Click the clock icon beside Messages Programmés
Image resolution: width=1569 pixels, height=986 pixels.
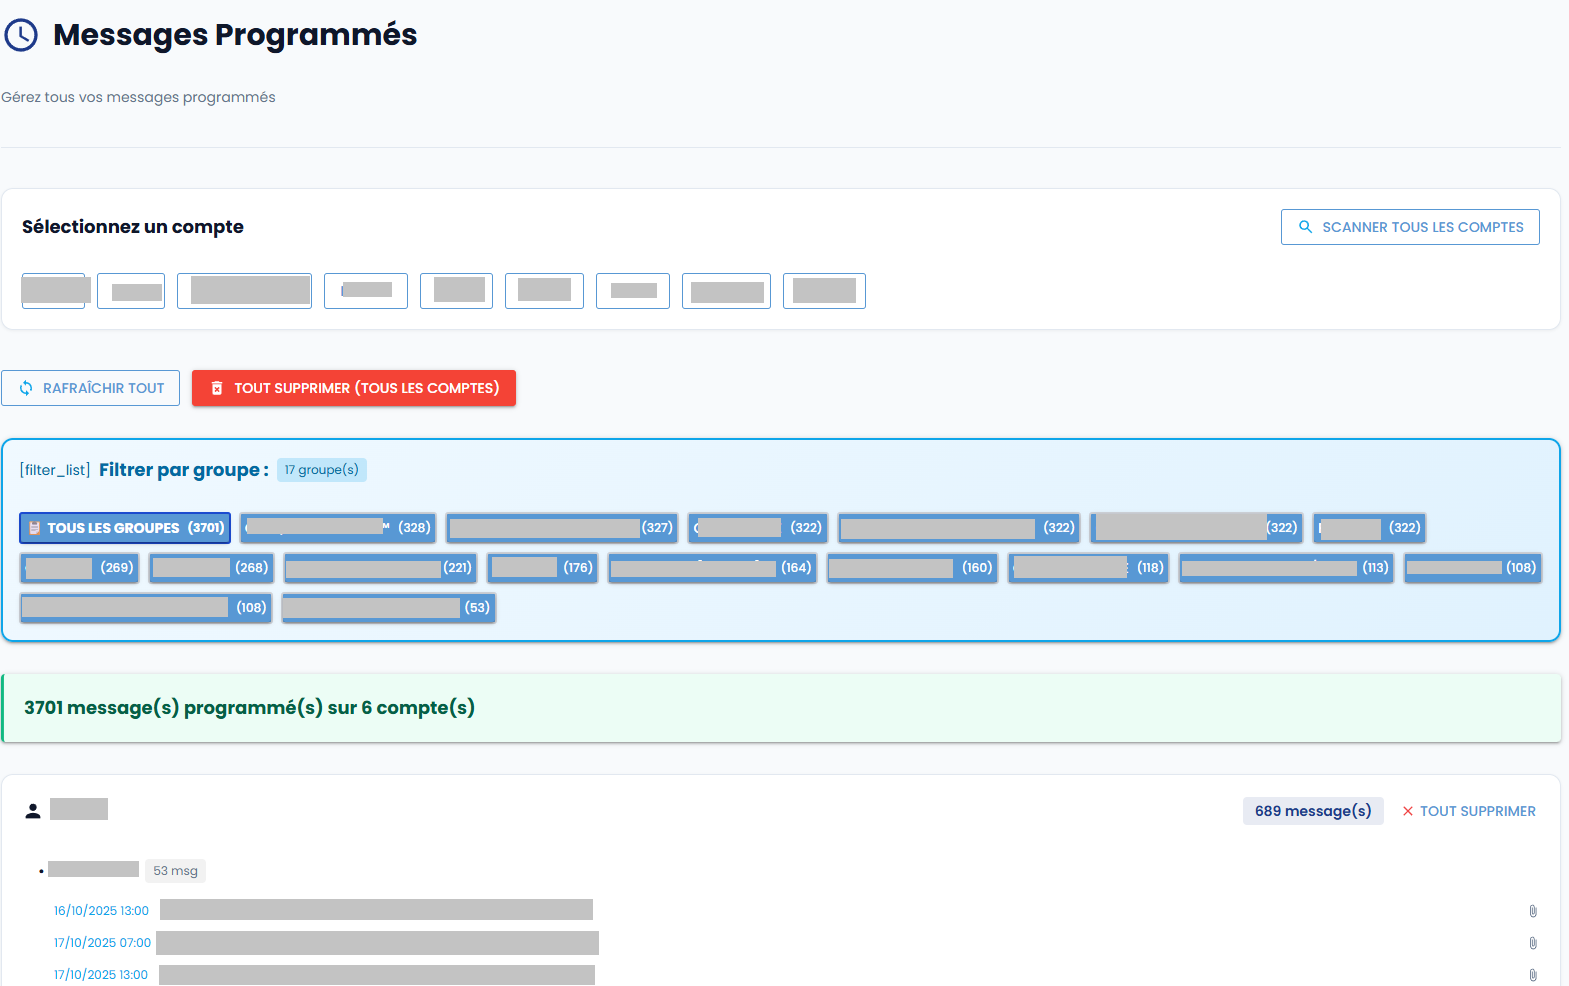(x=21, y=35)
